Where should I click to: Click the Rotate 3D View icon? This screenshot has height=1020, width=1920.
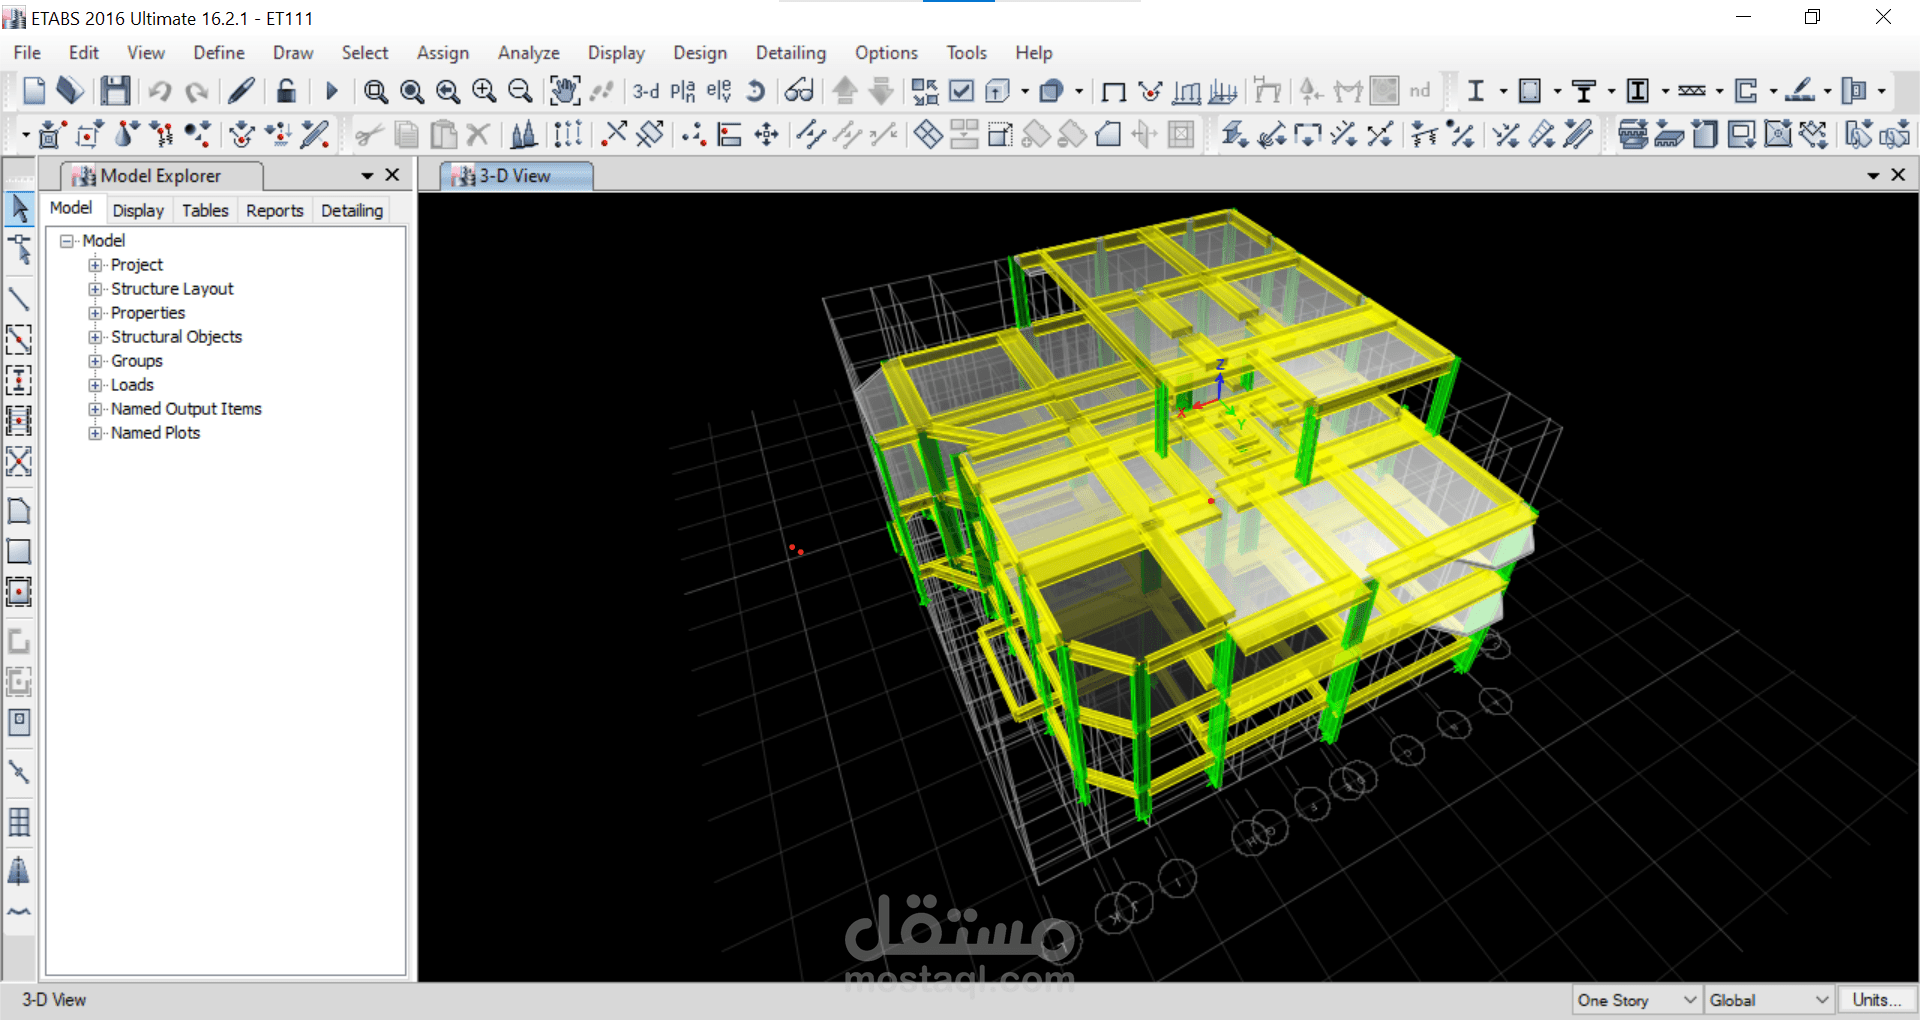[x=756, y=91]
